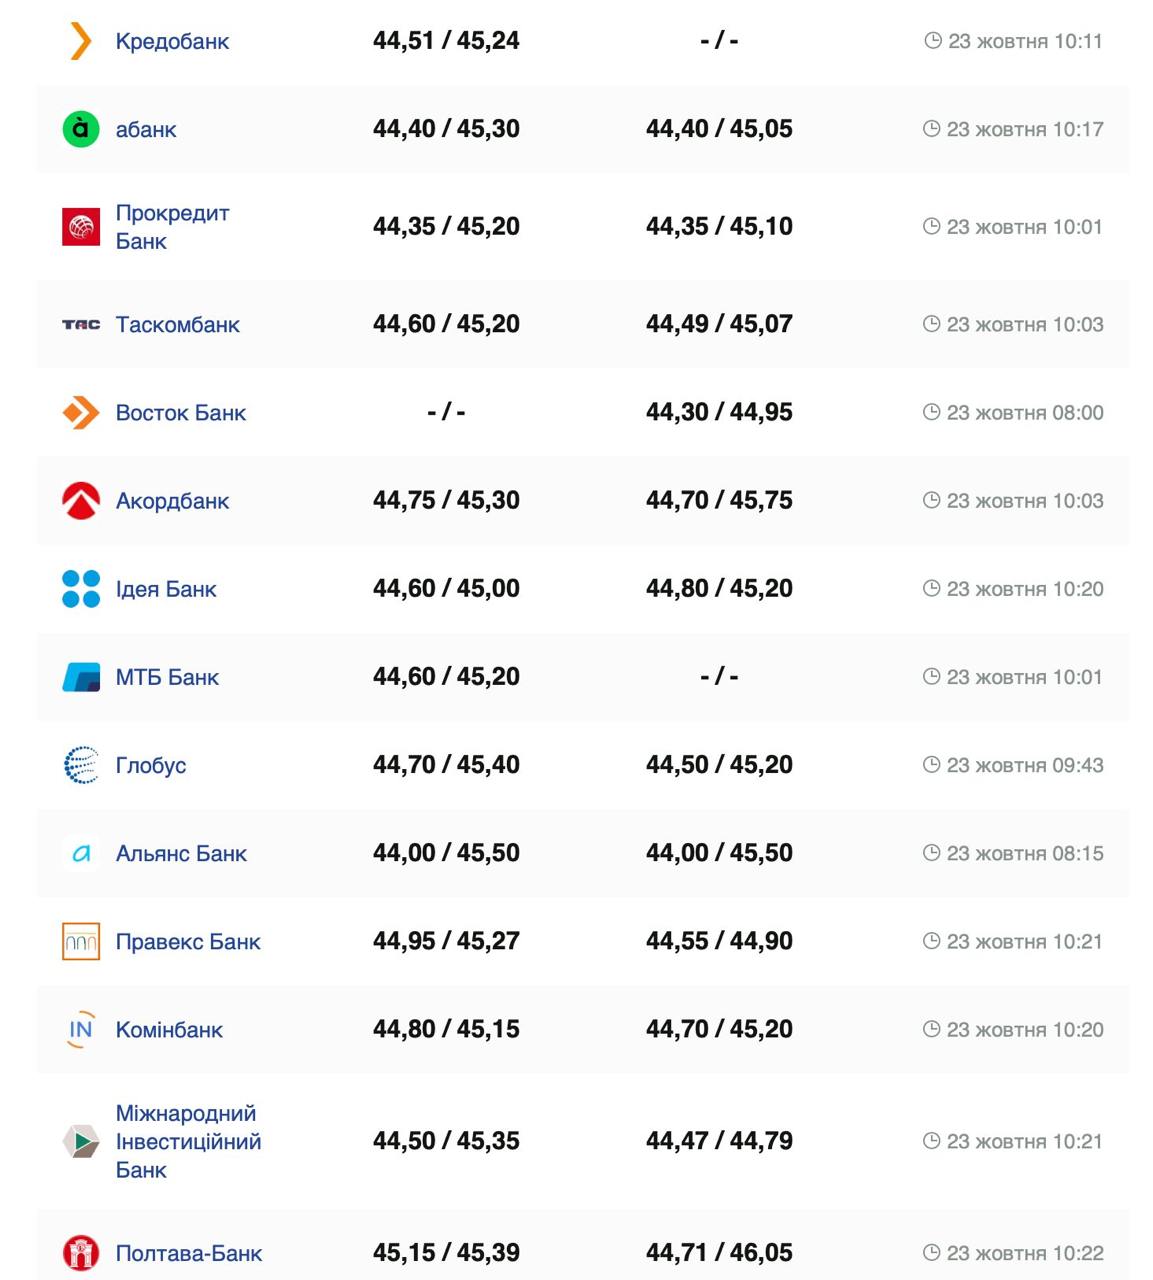The image size is (1153, 1280).
Task: Click the blue МТБ Банк logo
Action: 81,677
